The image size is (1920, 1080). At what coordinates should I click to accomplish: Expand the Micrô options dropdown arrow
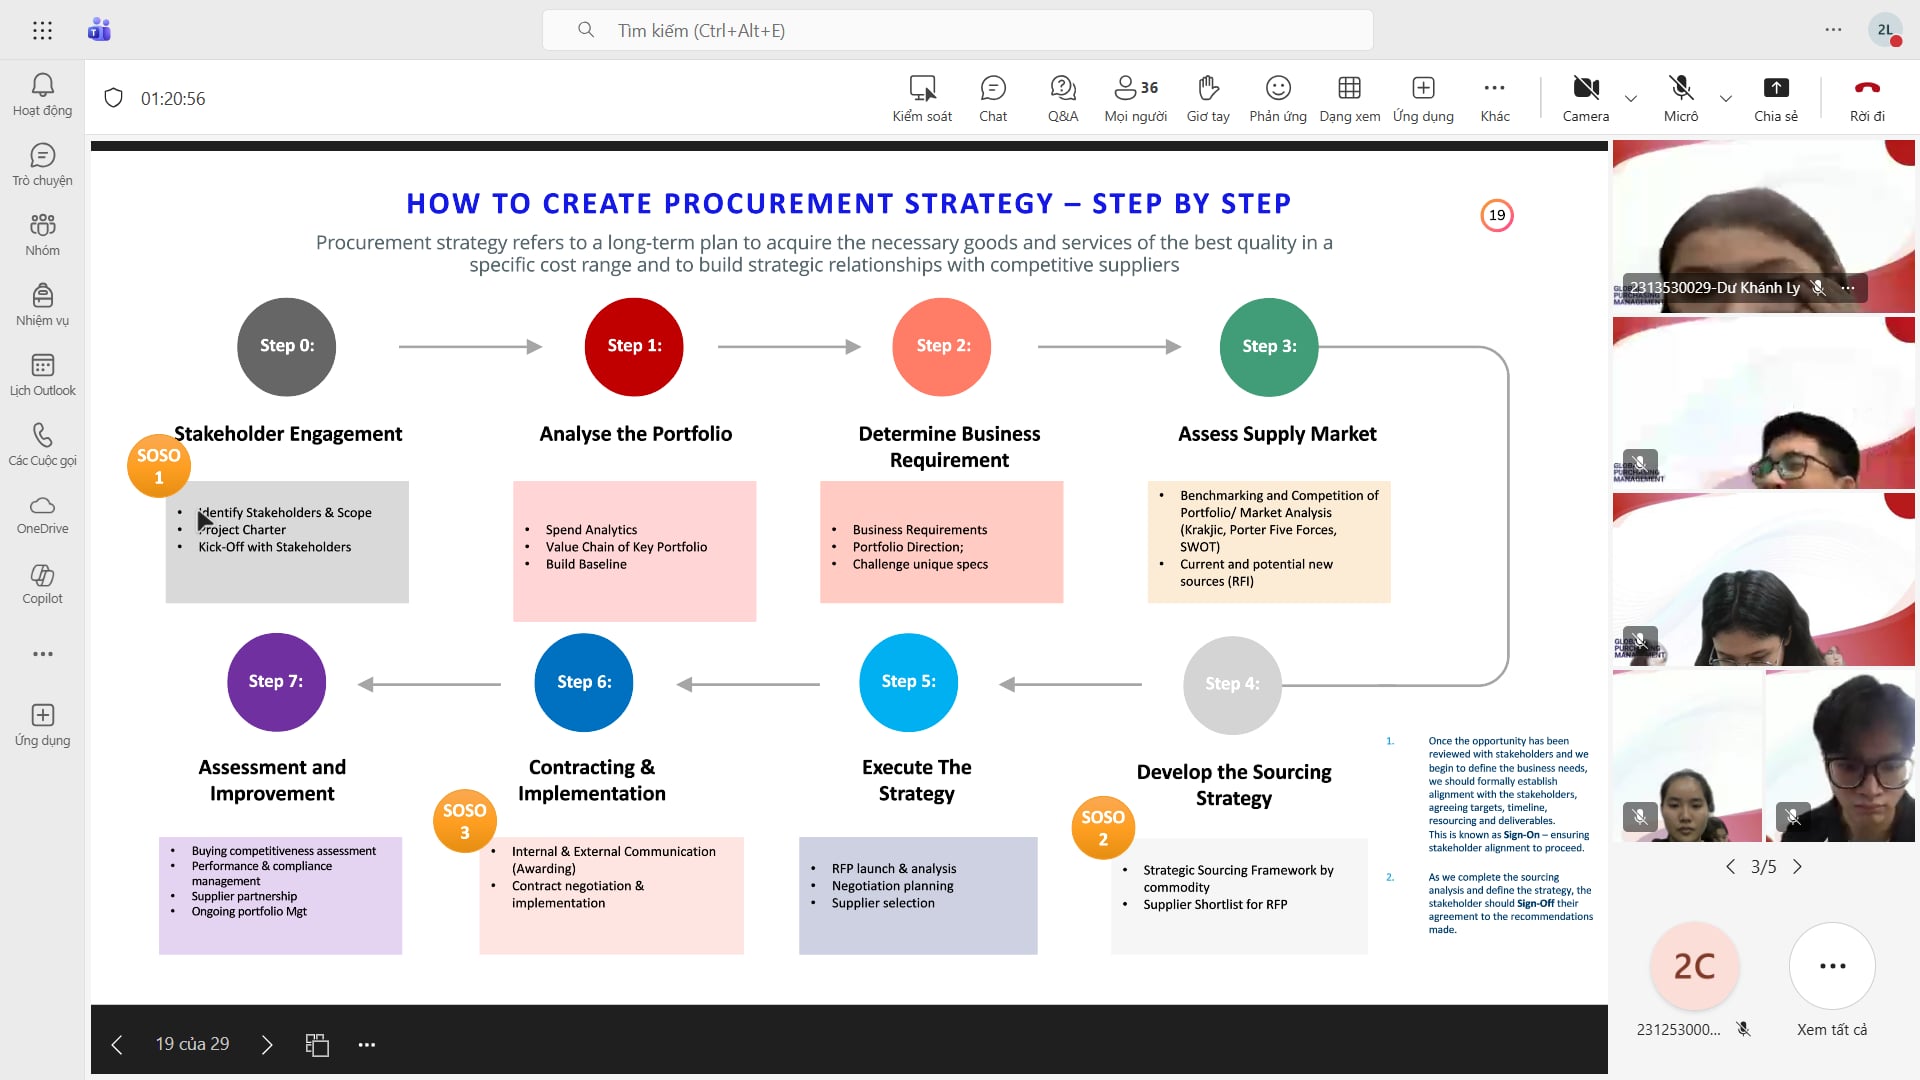tap(1726, 98)
